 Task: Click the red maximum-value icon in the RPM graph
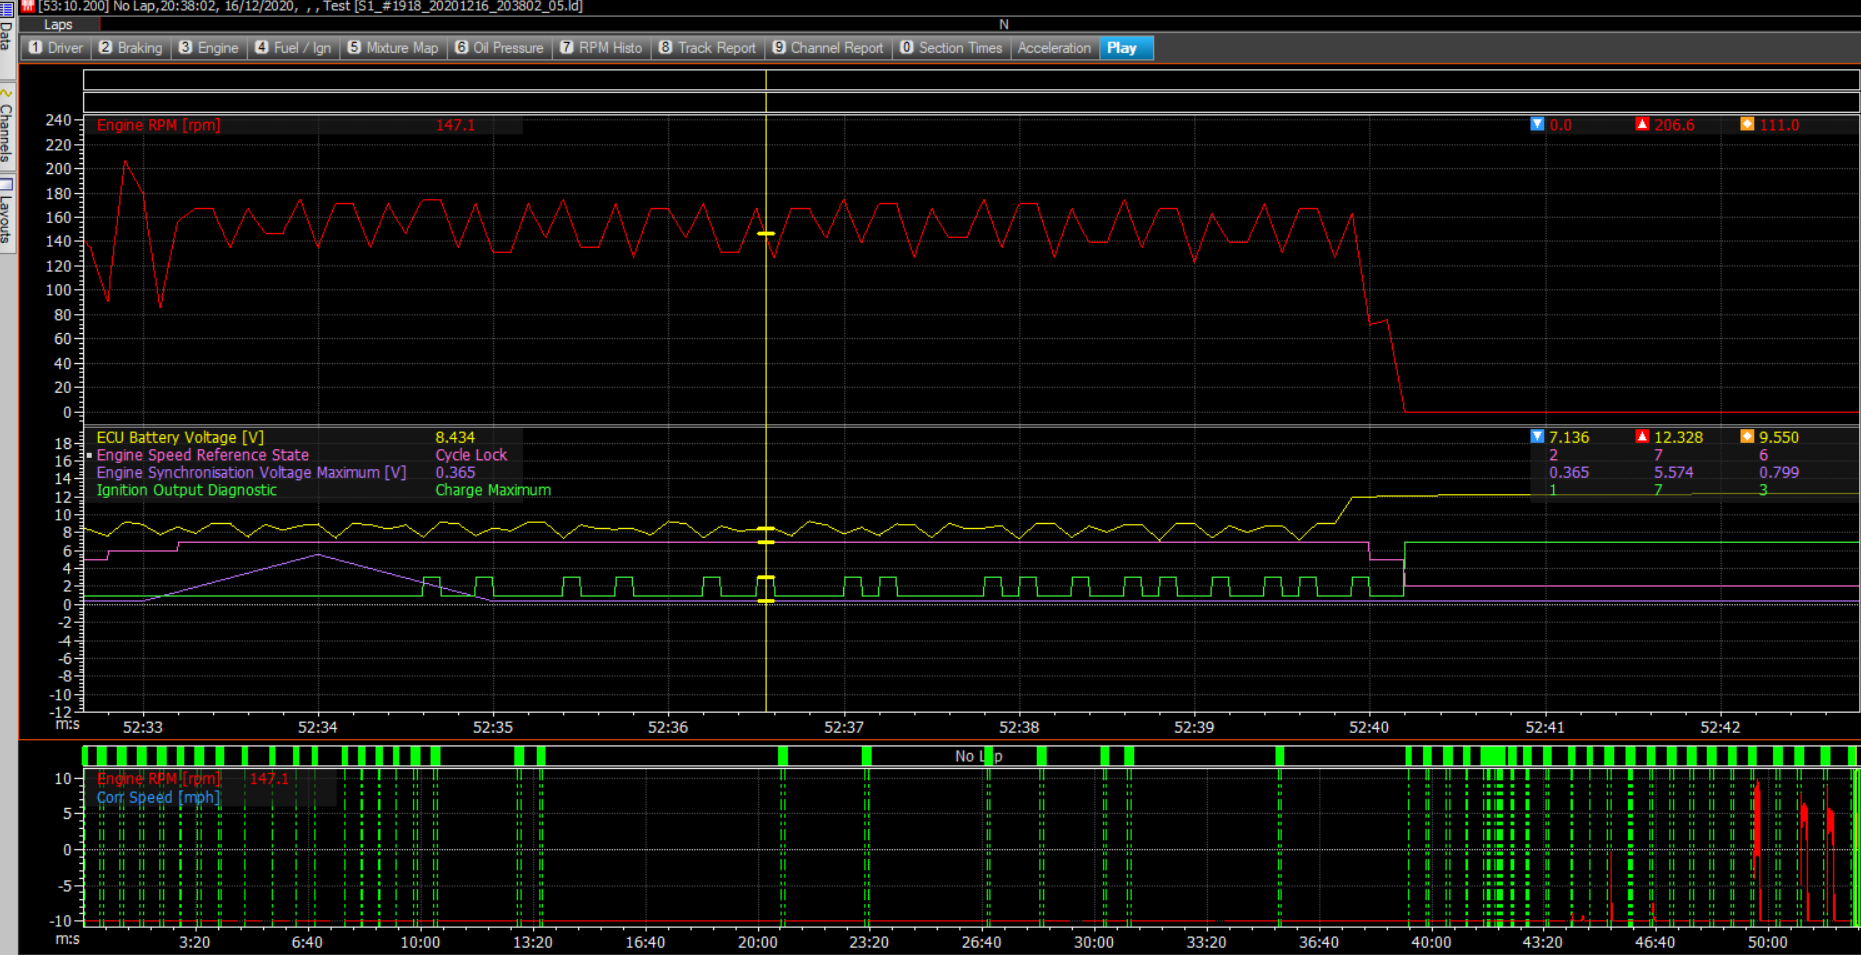click(x=1642, y=125)
